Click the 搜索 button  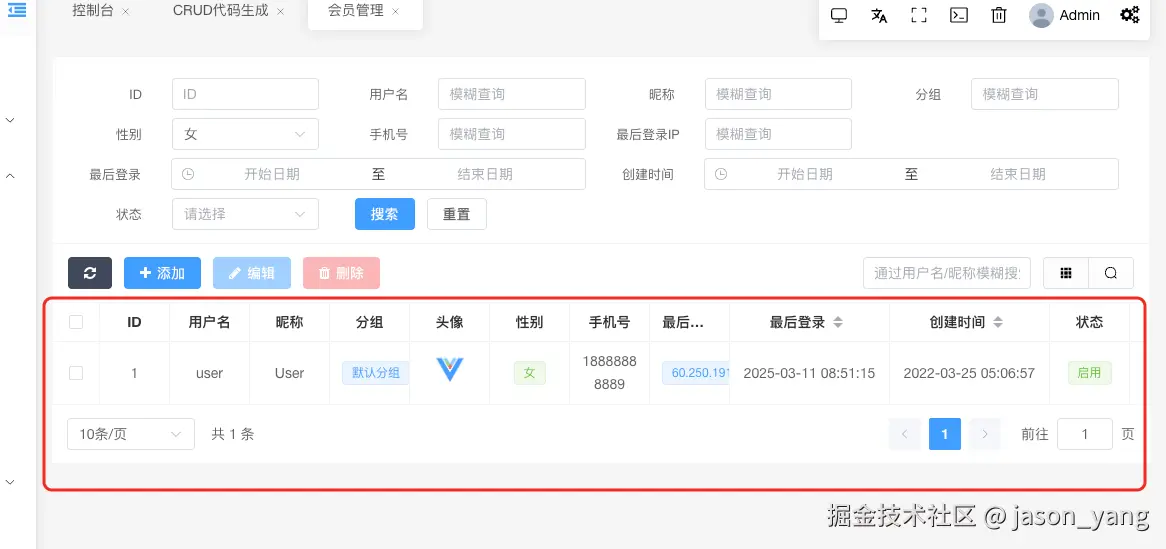click(384, 214)
